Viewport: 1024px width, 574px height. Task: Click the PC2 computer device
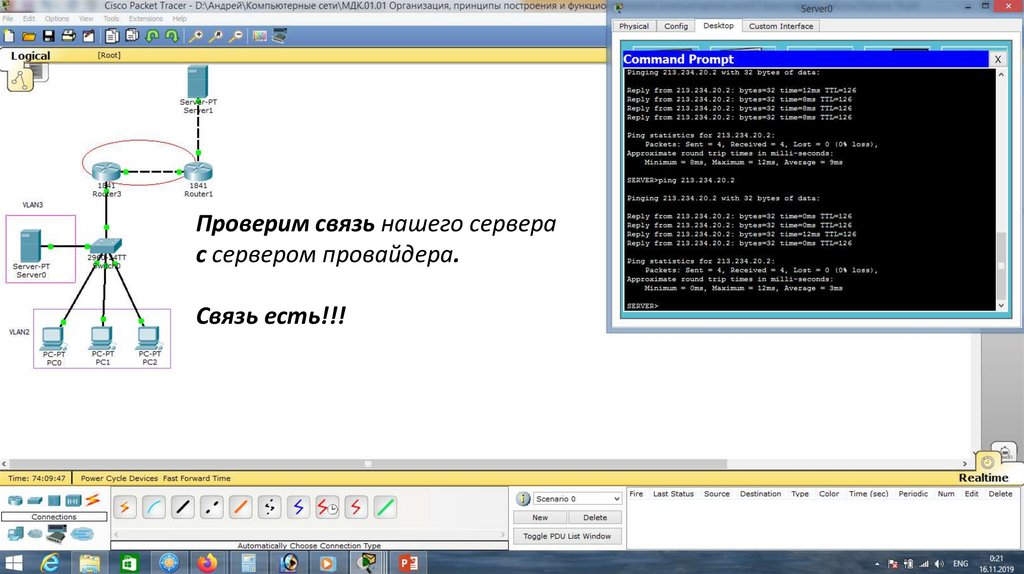pyautogui.click(x=149, y=338)
